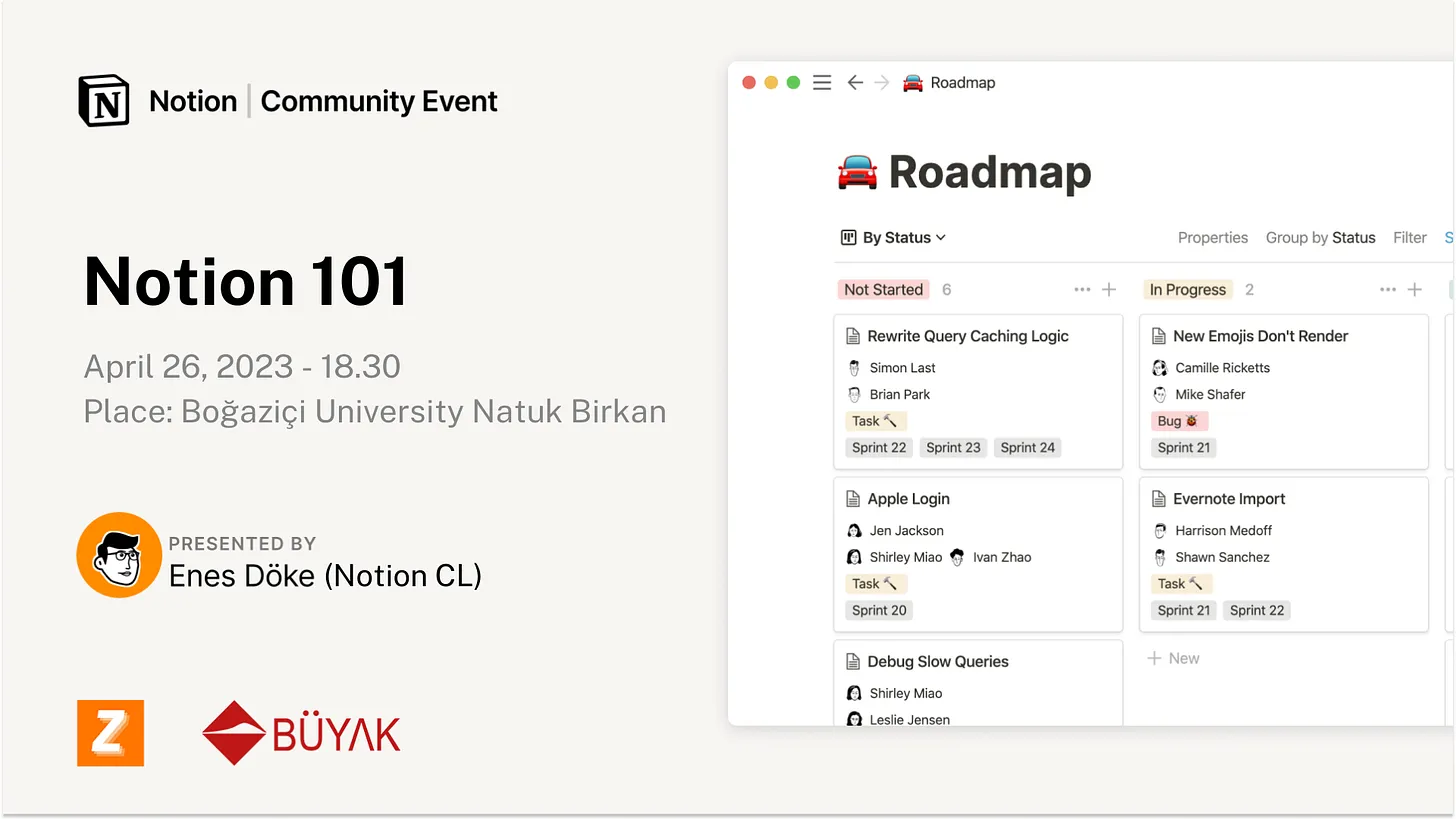Open the Rewrite Query Caching Logic card
The image size is (1456, 819).
pos(978,392)
